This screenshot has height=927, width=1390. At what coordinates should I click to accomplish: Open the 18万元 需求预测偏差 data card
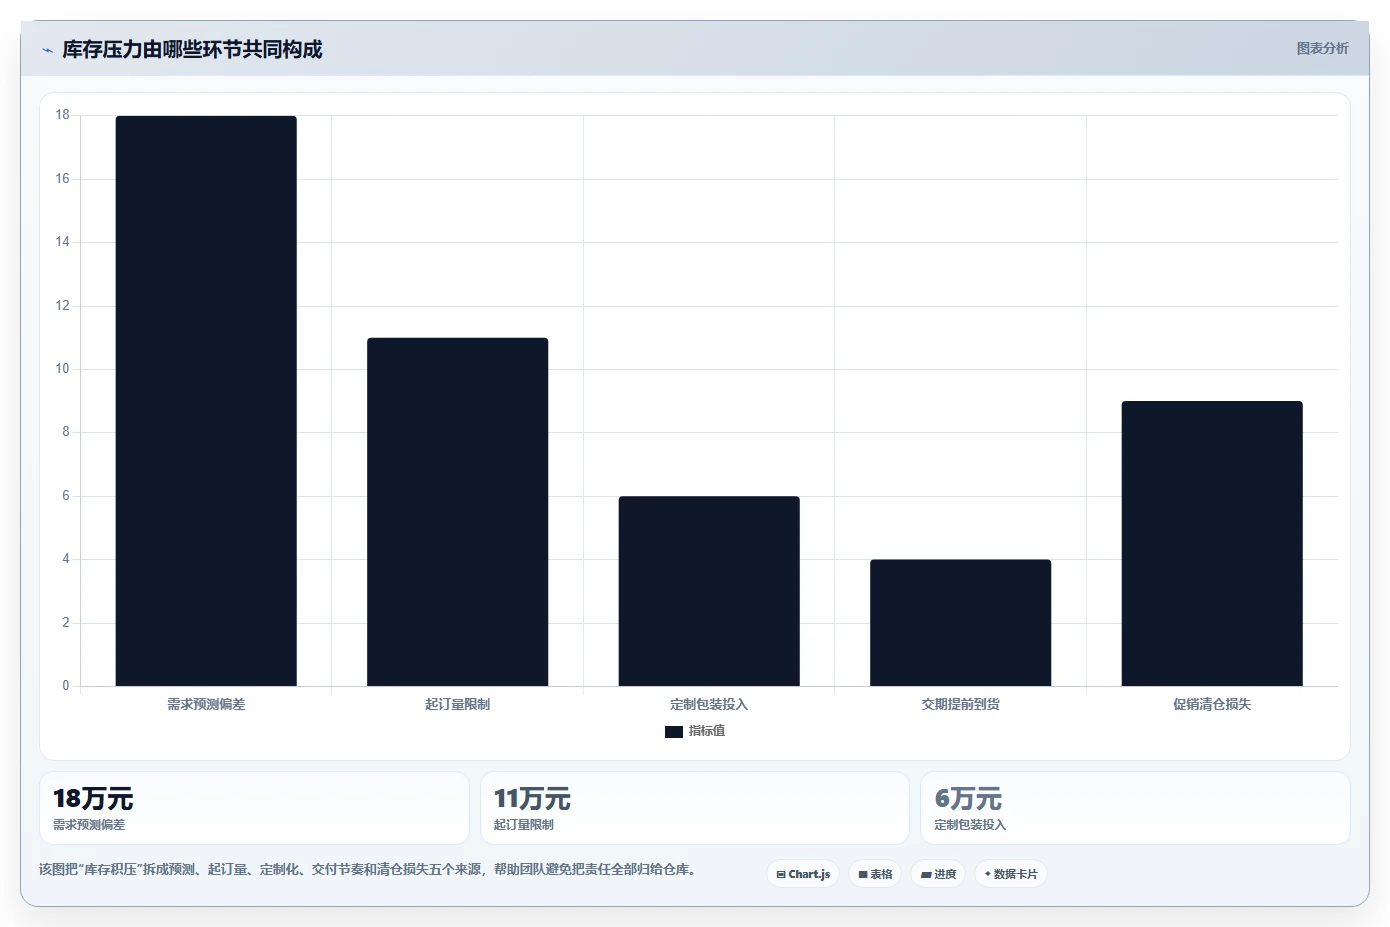(x=254, y=808)
